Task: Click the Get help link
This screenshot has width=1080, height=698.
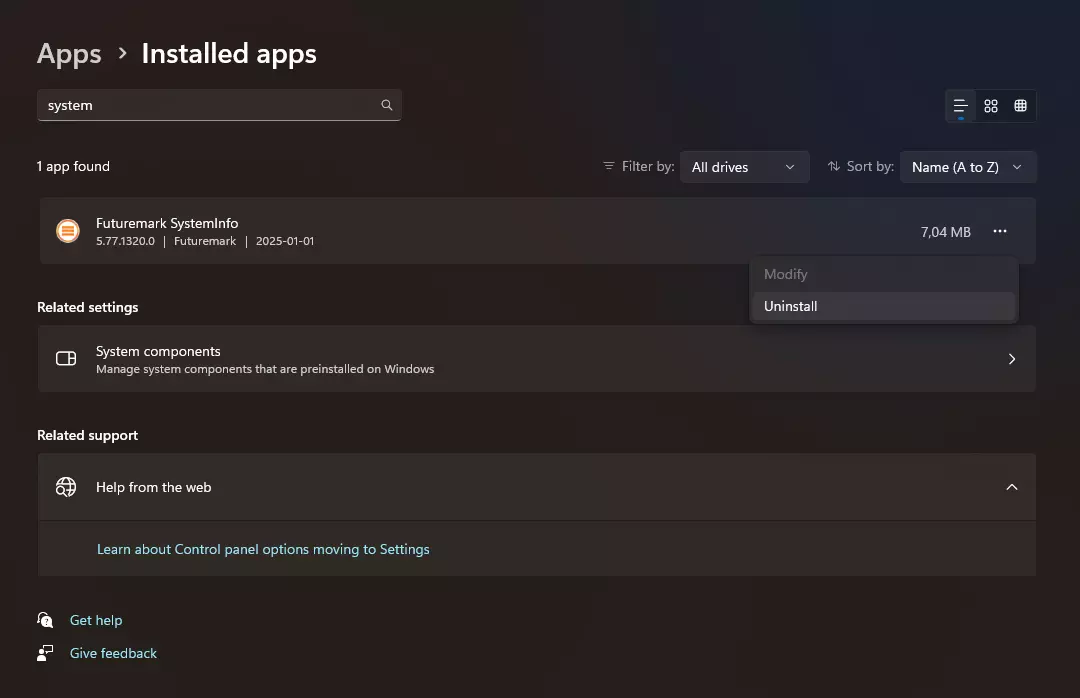Action: pos(96,620)
